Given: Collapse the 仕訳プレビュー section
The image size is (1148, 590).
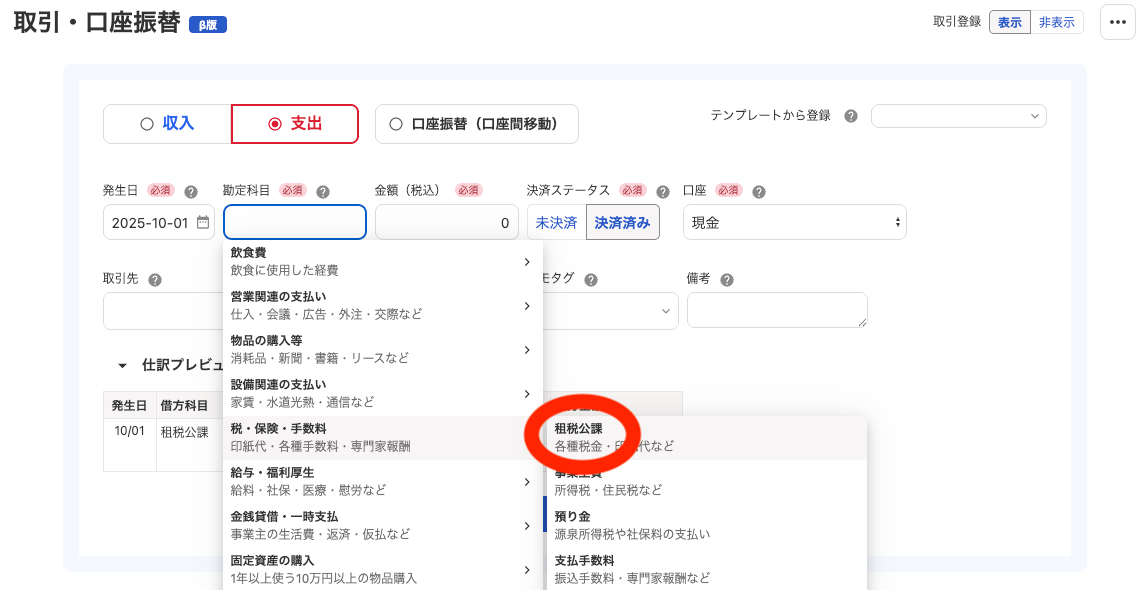Looking at the screenshot, I should [x=122, y=364].
